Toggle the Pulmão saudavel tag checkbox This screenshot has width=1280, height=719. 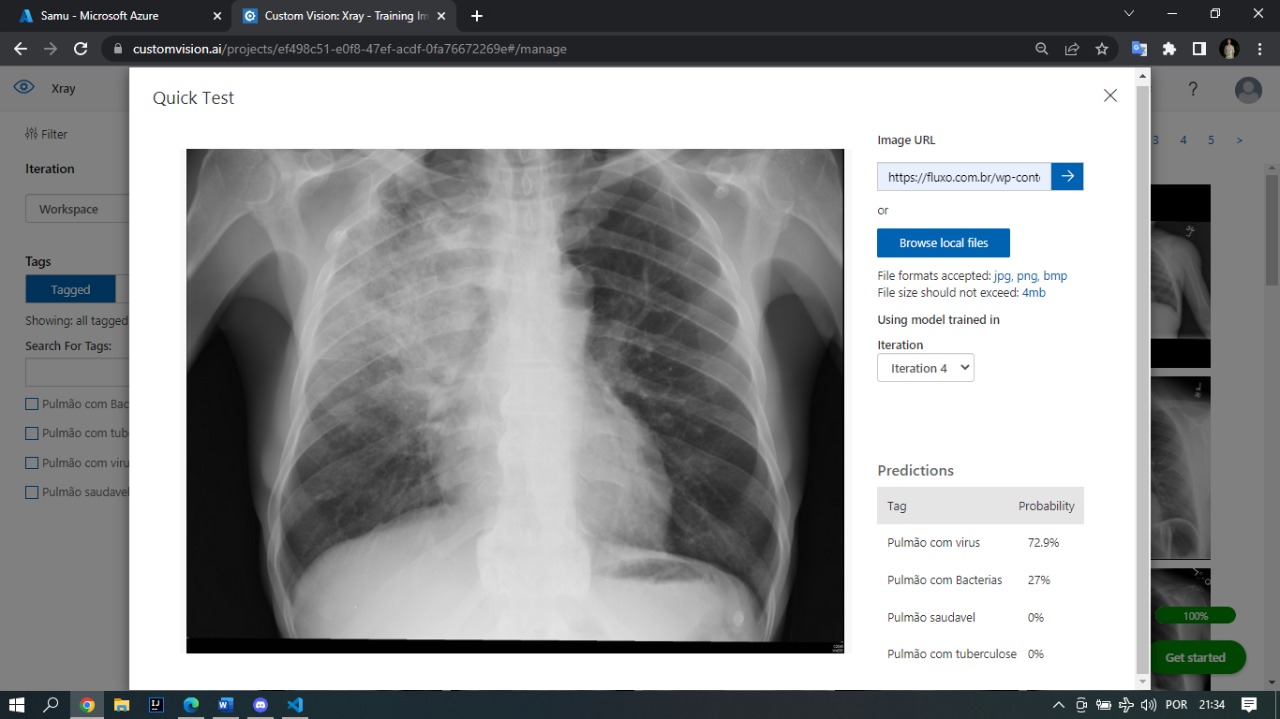point(32,492)
